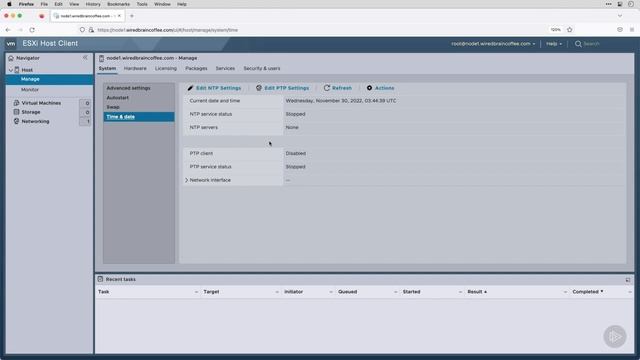Sort tasks by Task column
Image resolution: width=640 pixels, height=360 pixels.
(104, 292)
